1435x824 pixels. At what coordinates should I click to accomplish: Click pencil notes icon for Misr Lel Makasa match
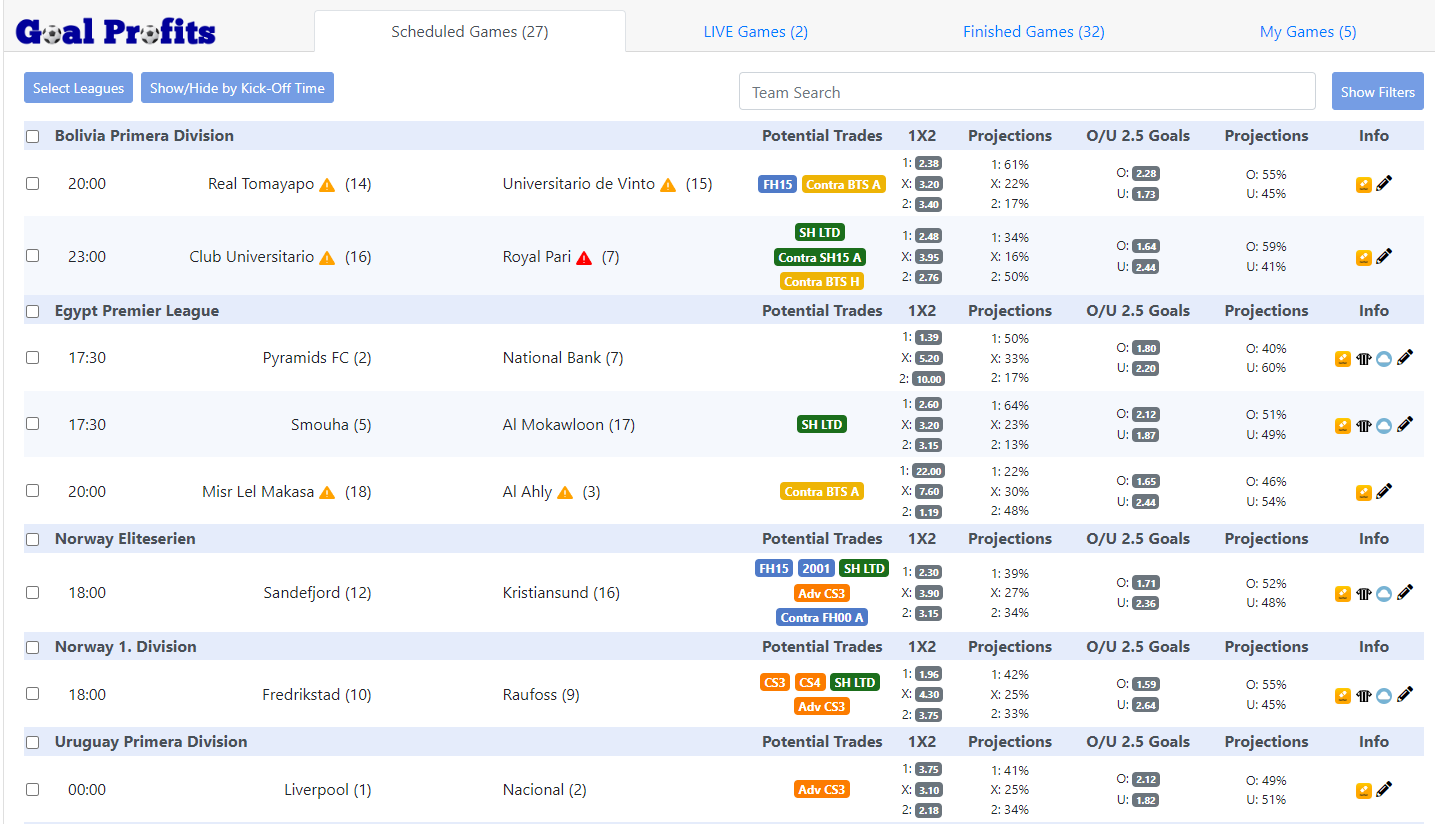pos(1384,491)
